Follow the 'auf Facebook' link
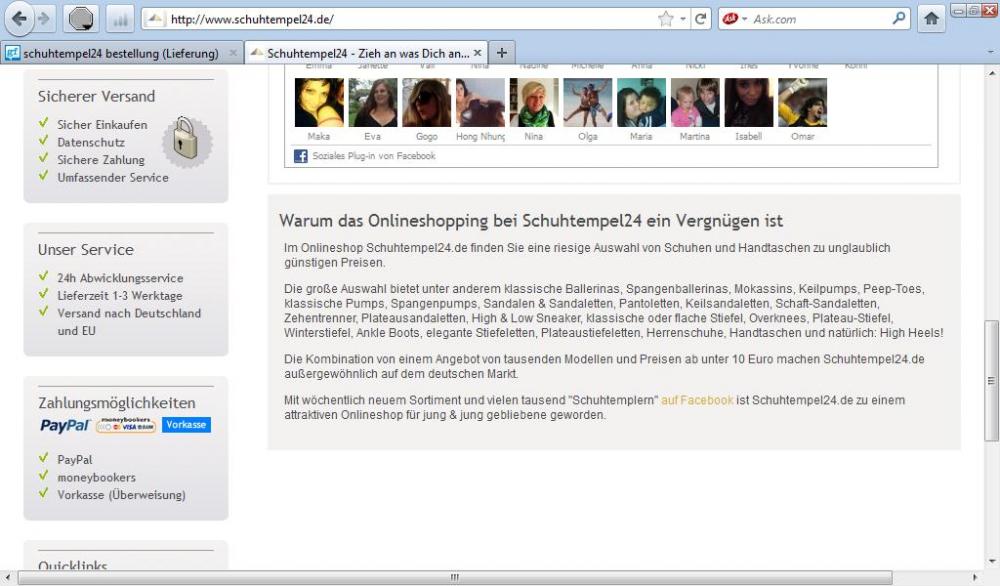The image size is (1000, 586). pyautogui.click(x=697, y=400)
